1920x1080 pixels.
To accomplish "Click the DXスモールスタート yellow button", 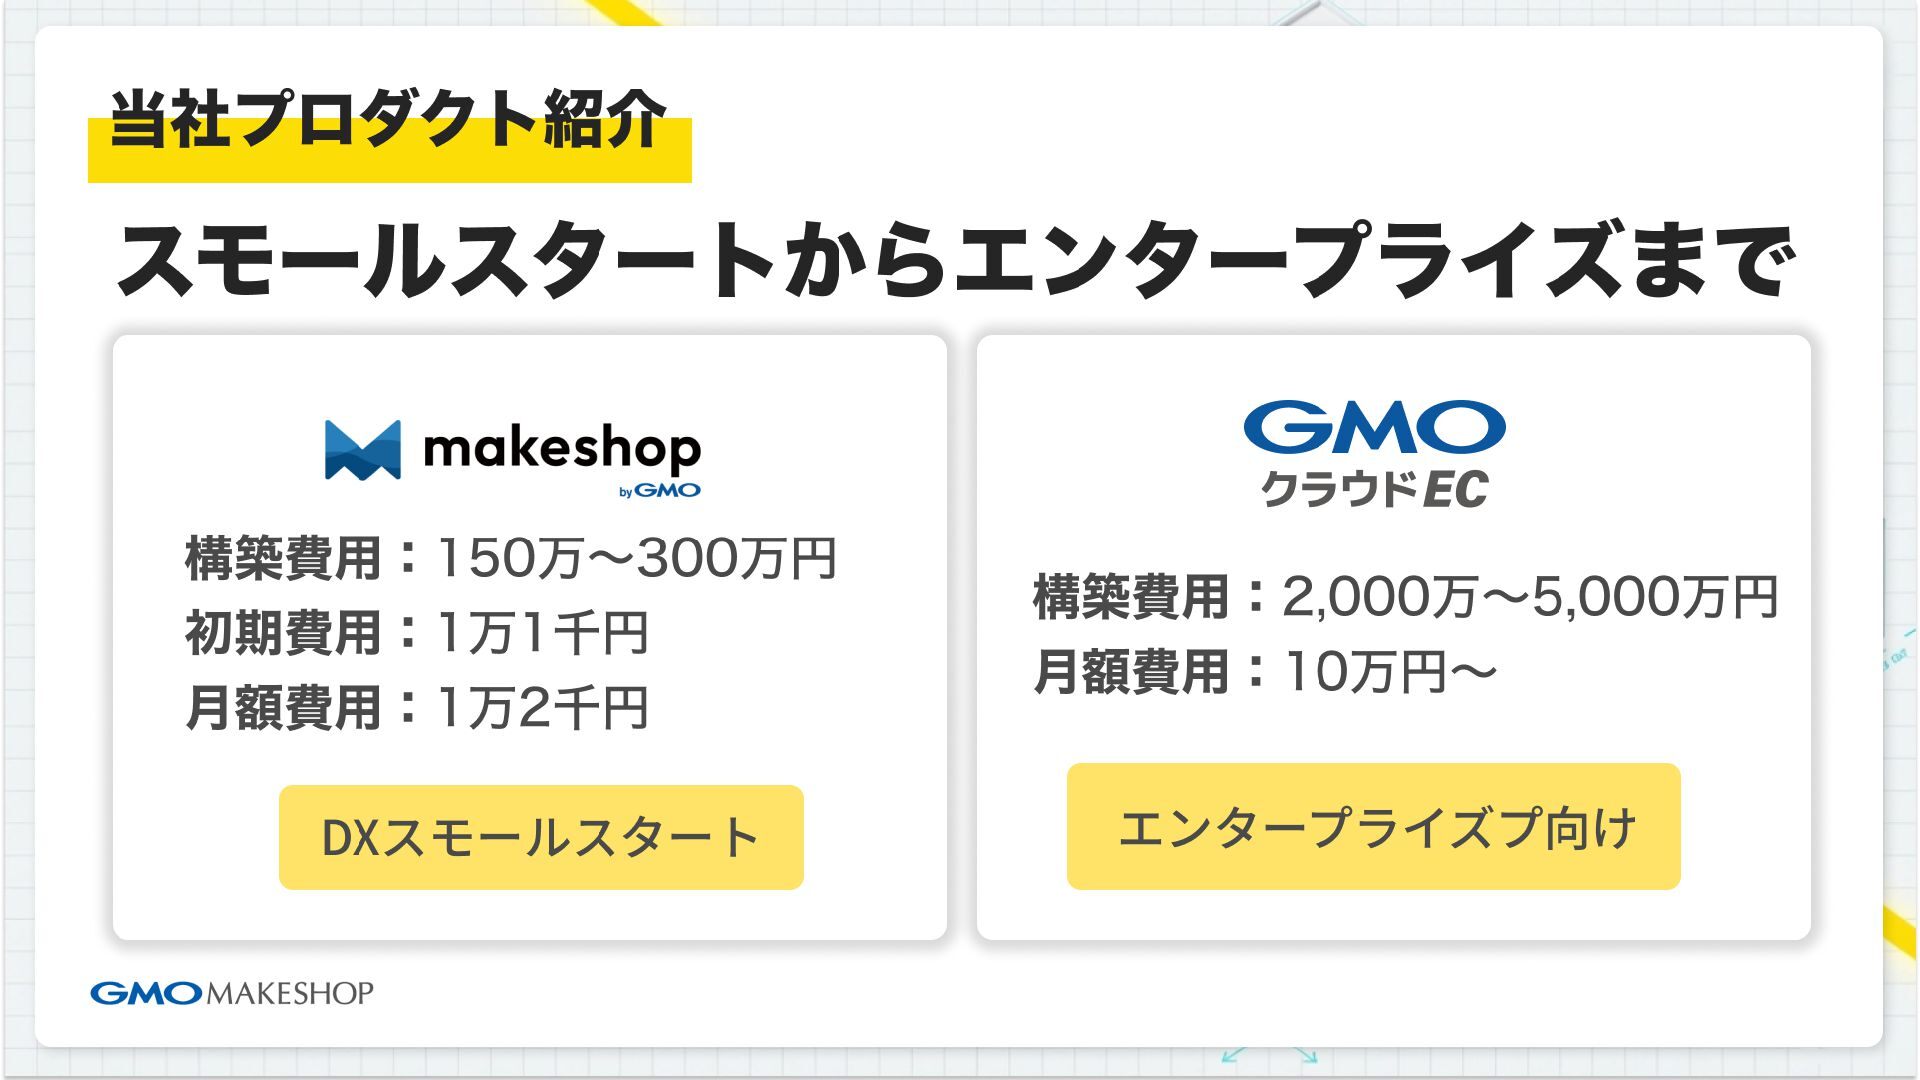I will (541, 838).
